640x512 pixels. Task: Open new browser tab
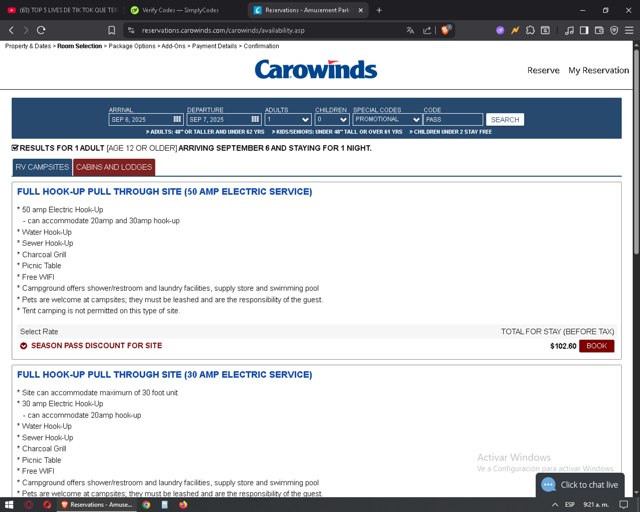(x=379, y=10)
